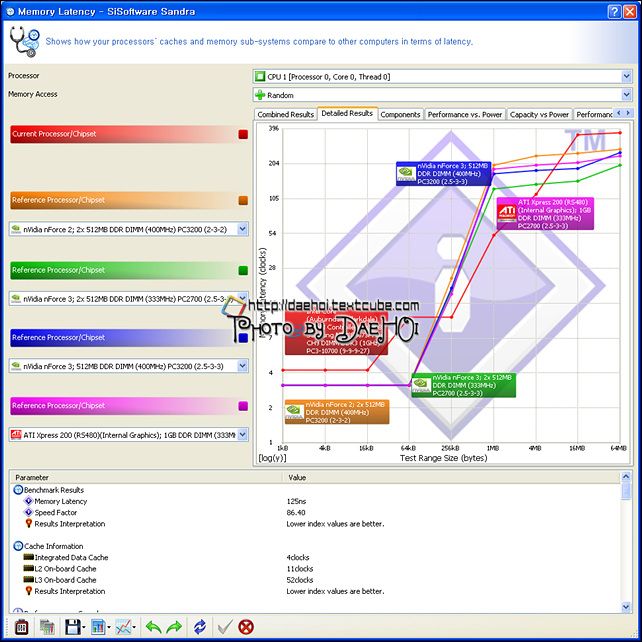The width and height of the screenshot is (642, 642).
Task: Click the Parameter column header
Action: click(x=146, y=477)
